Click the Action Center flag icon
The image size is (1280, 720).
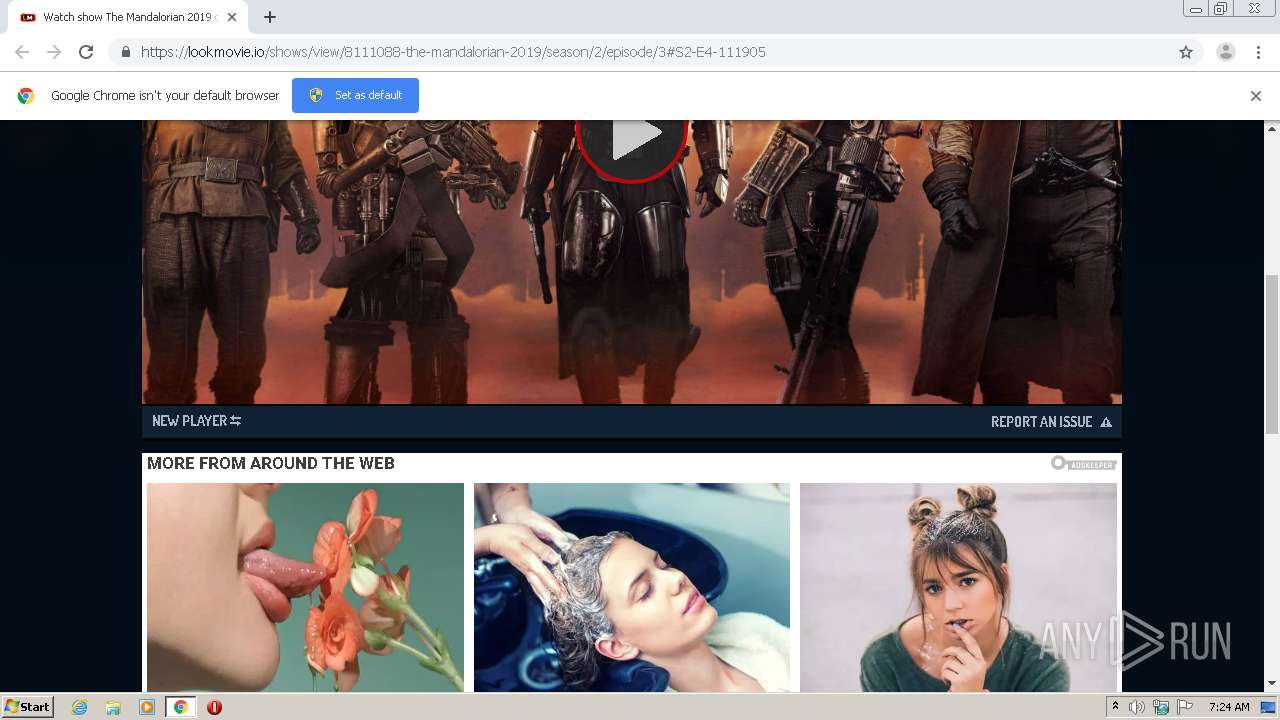pyautogui.click(x=1185, y=707)
